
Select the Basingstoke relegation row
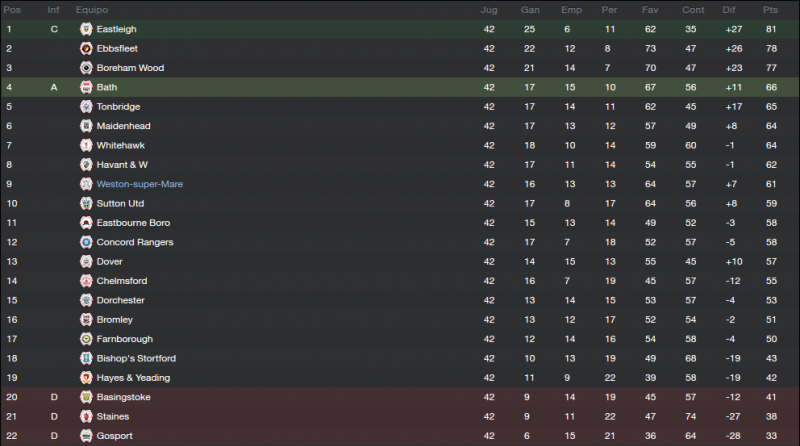point(400,397)
